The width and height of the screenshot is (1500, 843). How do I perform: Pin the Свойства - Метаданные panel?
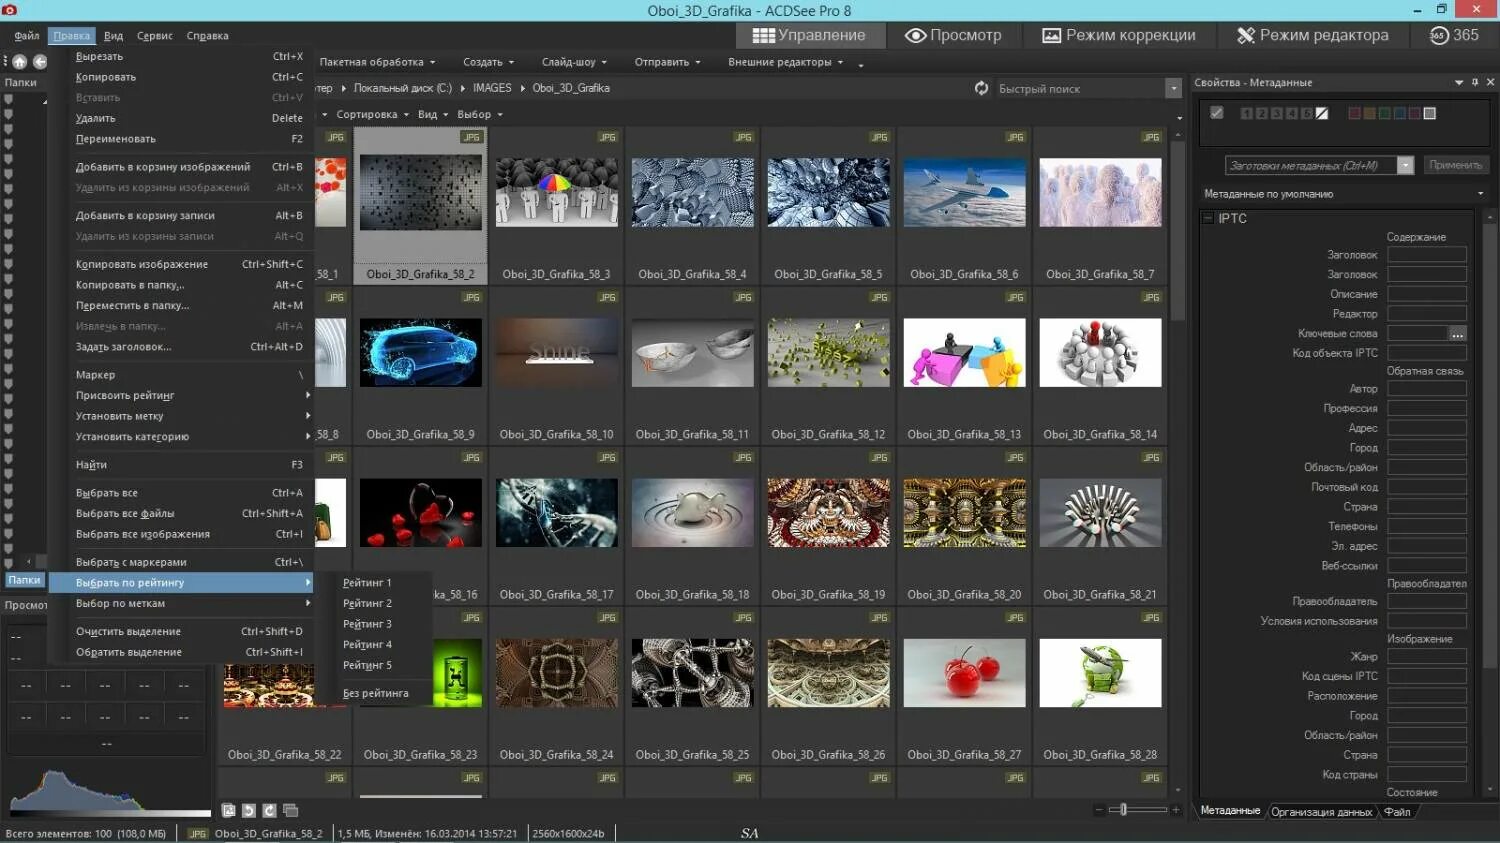tap(1474, 82)
